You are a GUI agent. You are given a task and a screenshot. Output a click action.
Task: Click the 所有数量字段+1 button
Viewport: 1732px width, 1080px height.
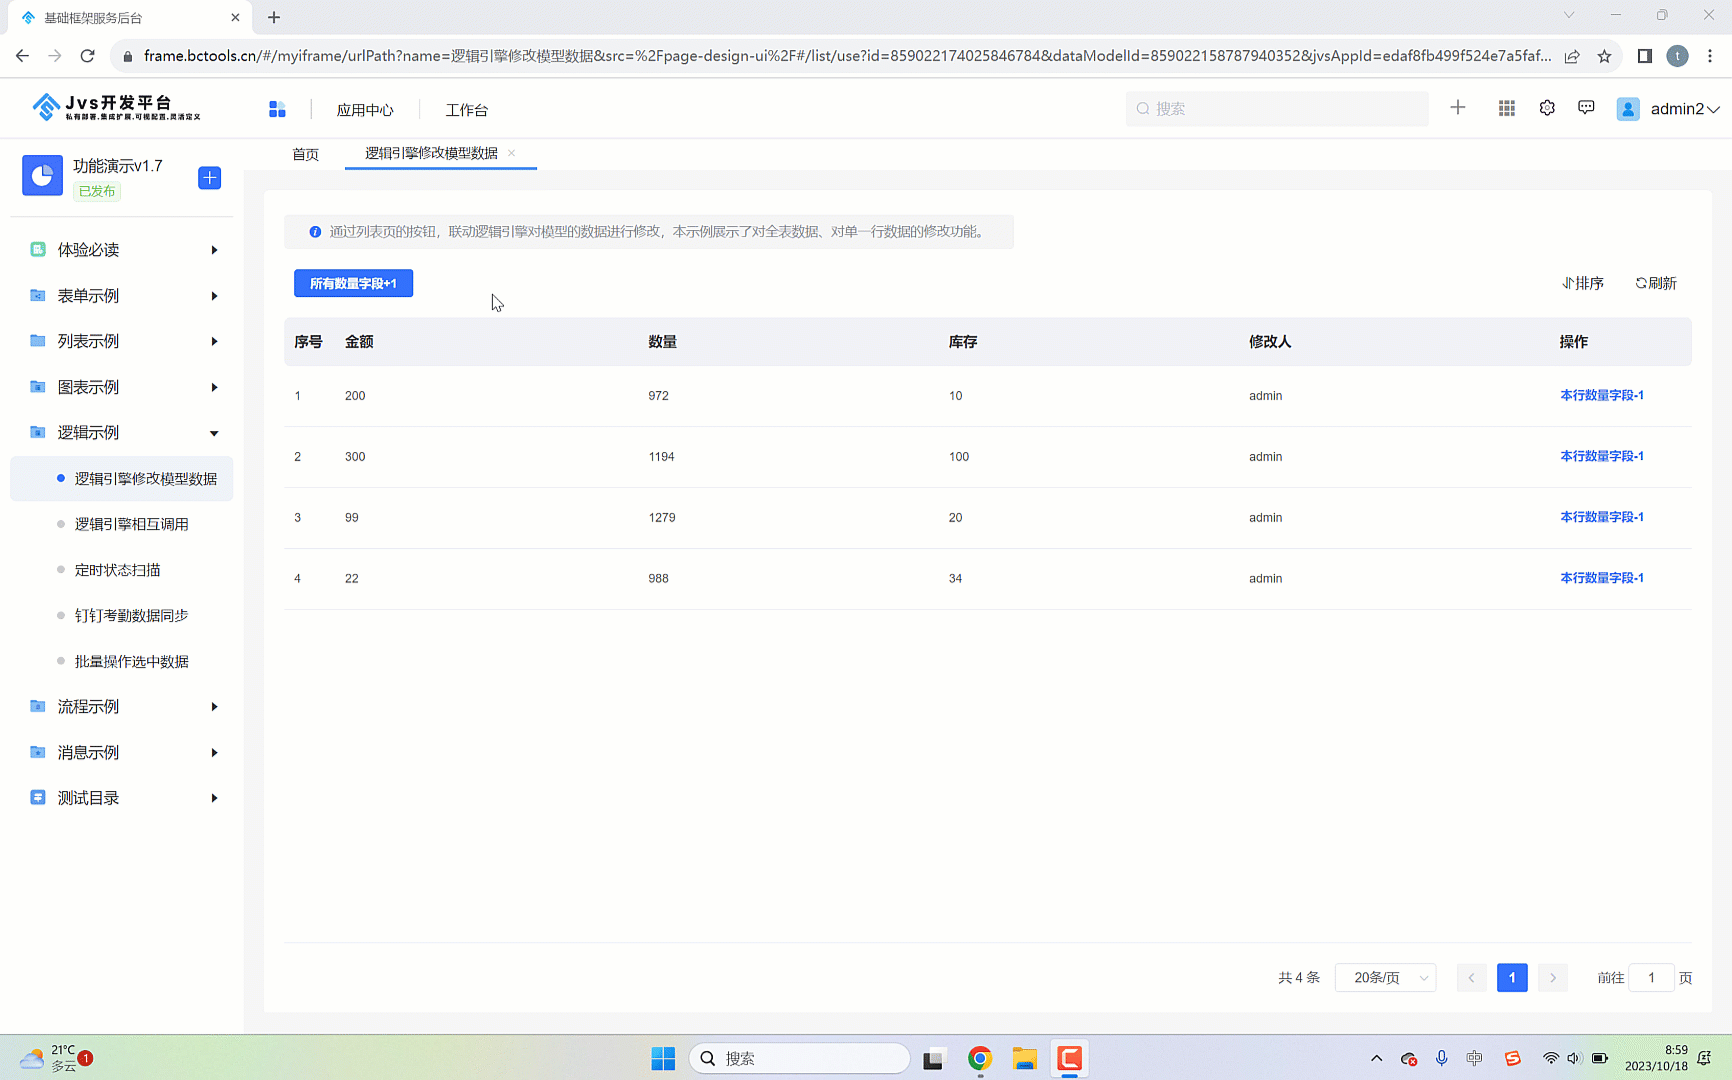coord(353,283)
